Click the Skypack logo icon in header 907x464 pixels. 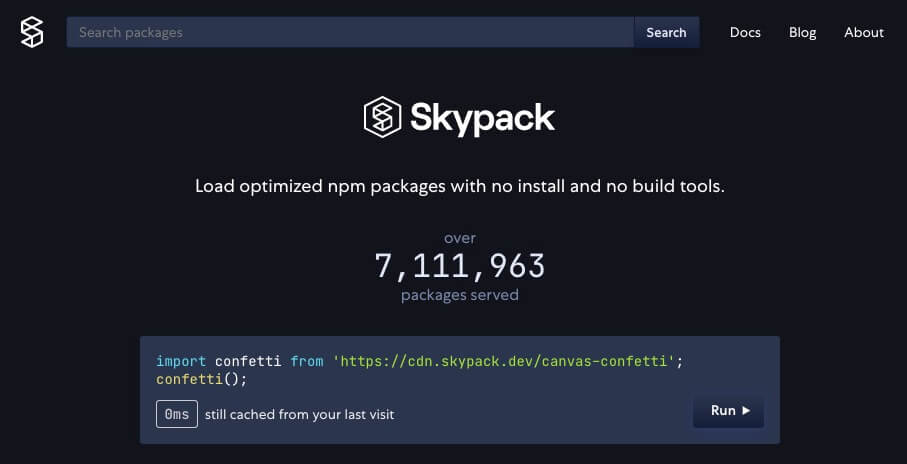click(x=32, y=32)
